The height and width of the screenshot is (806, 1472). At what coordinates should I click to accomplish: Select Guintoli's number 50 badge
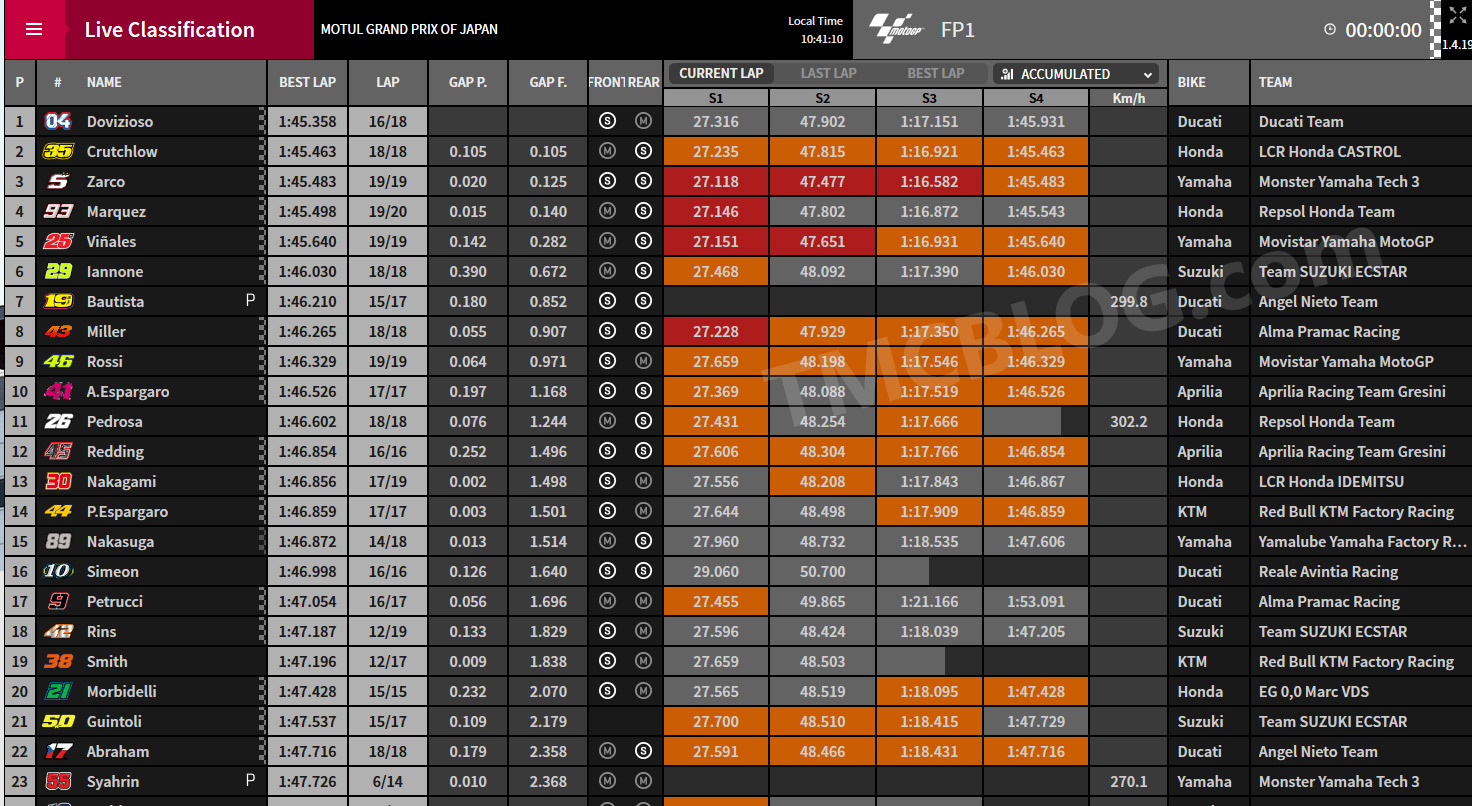pos(58,721)
